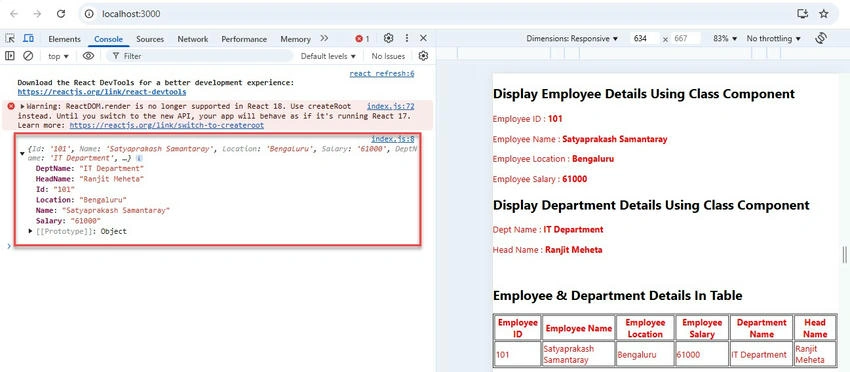
Task: Click the Employee Name table header
Action: tap(579, 328)
